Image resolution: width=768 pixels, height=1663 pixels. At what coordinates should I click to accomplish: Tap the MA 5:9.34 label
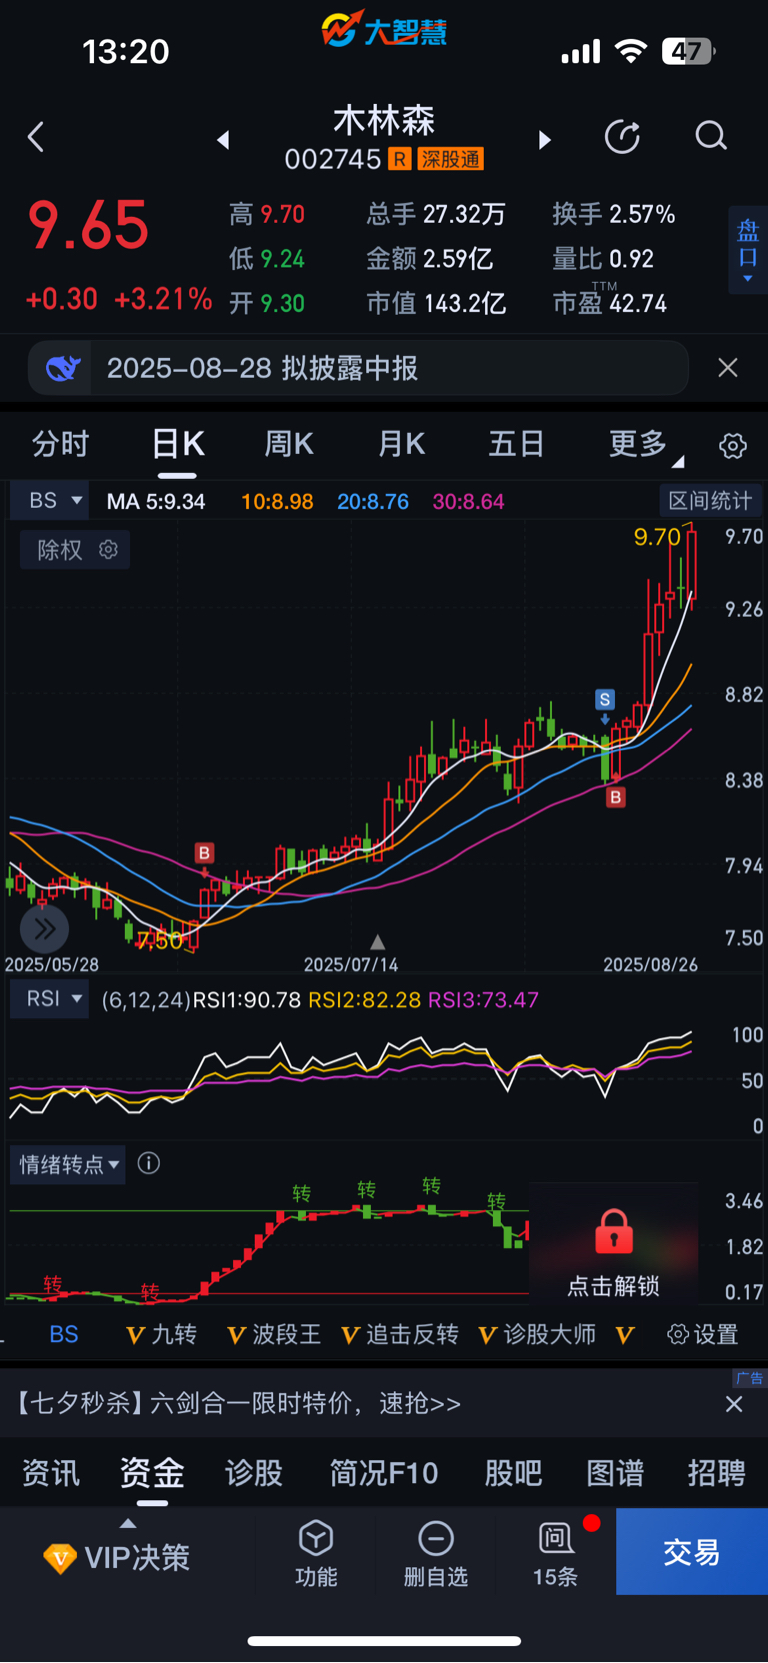tap(156, 501)
